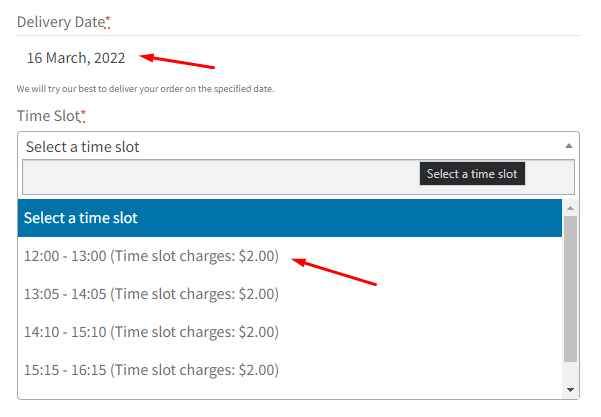
Task: Click the list scrollbar up arrow
Action: click(571, 207)
